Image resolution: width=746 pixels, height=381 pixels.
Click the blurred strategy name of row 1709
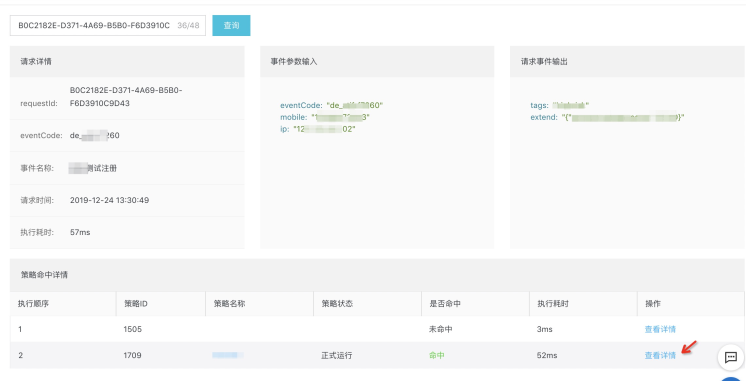click(x=228, y=355)
